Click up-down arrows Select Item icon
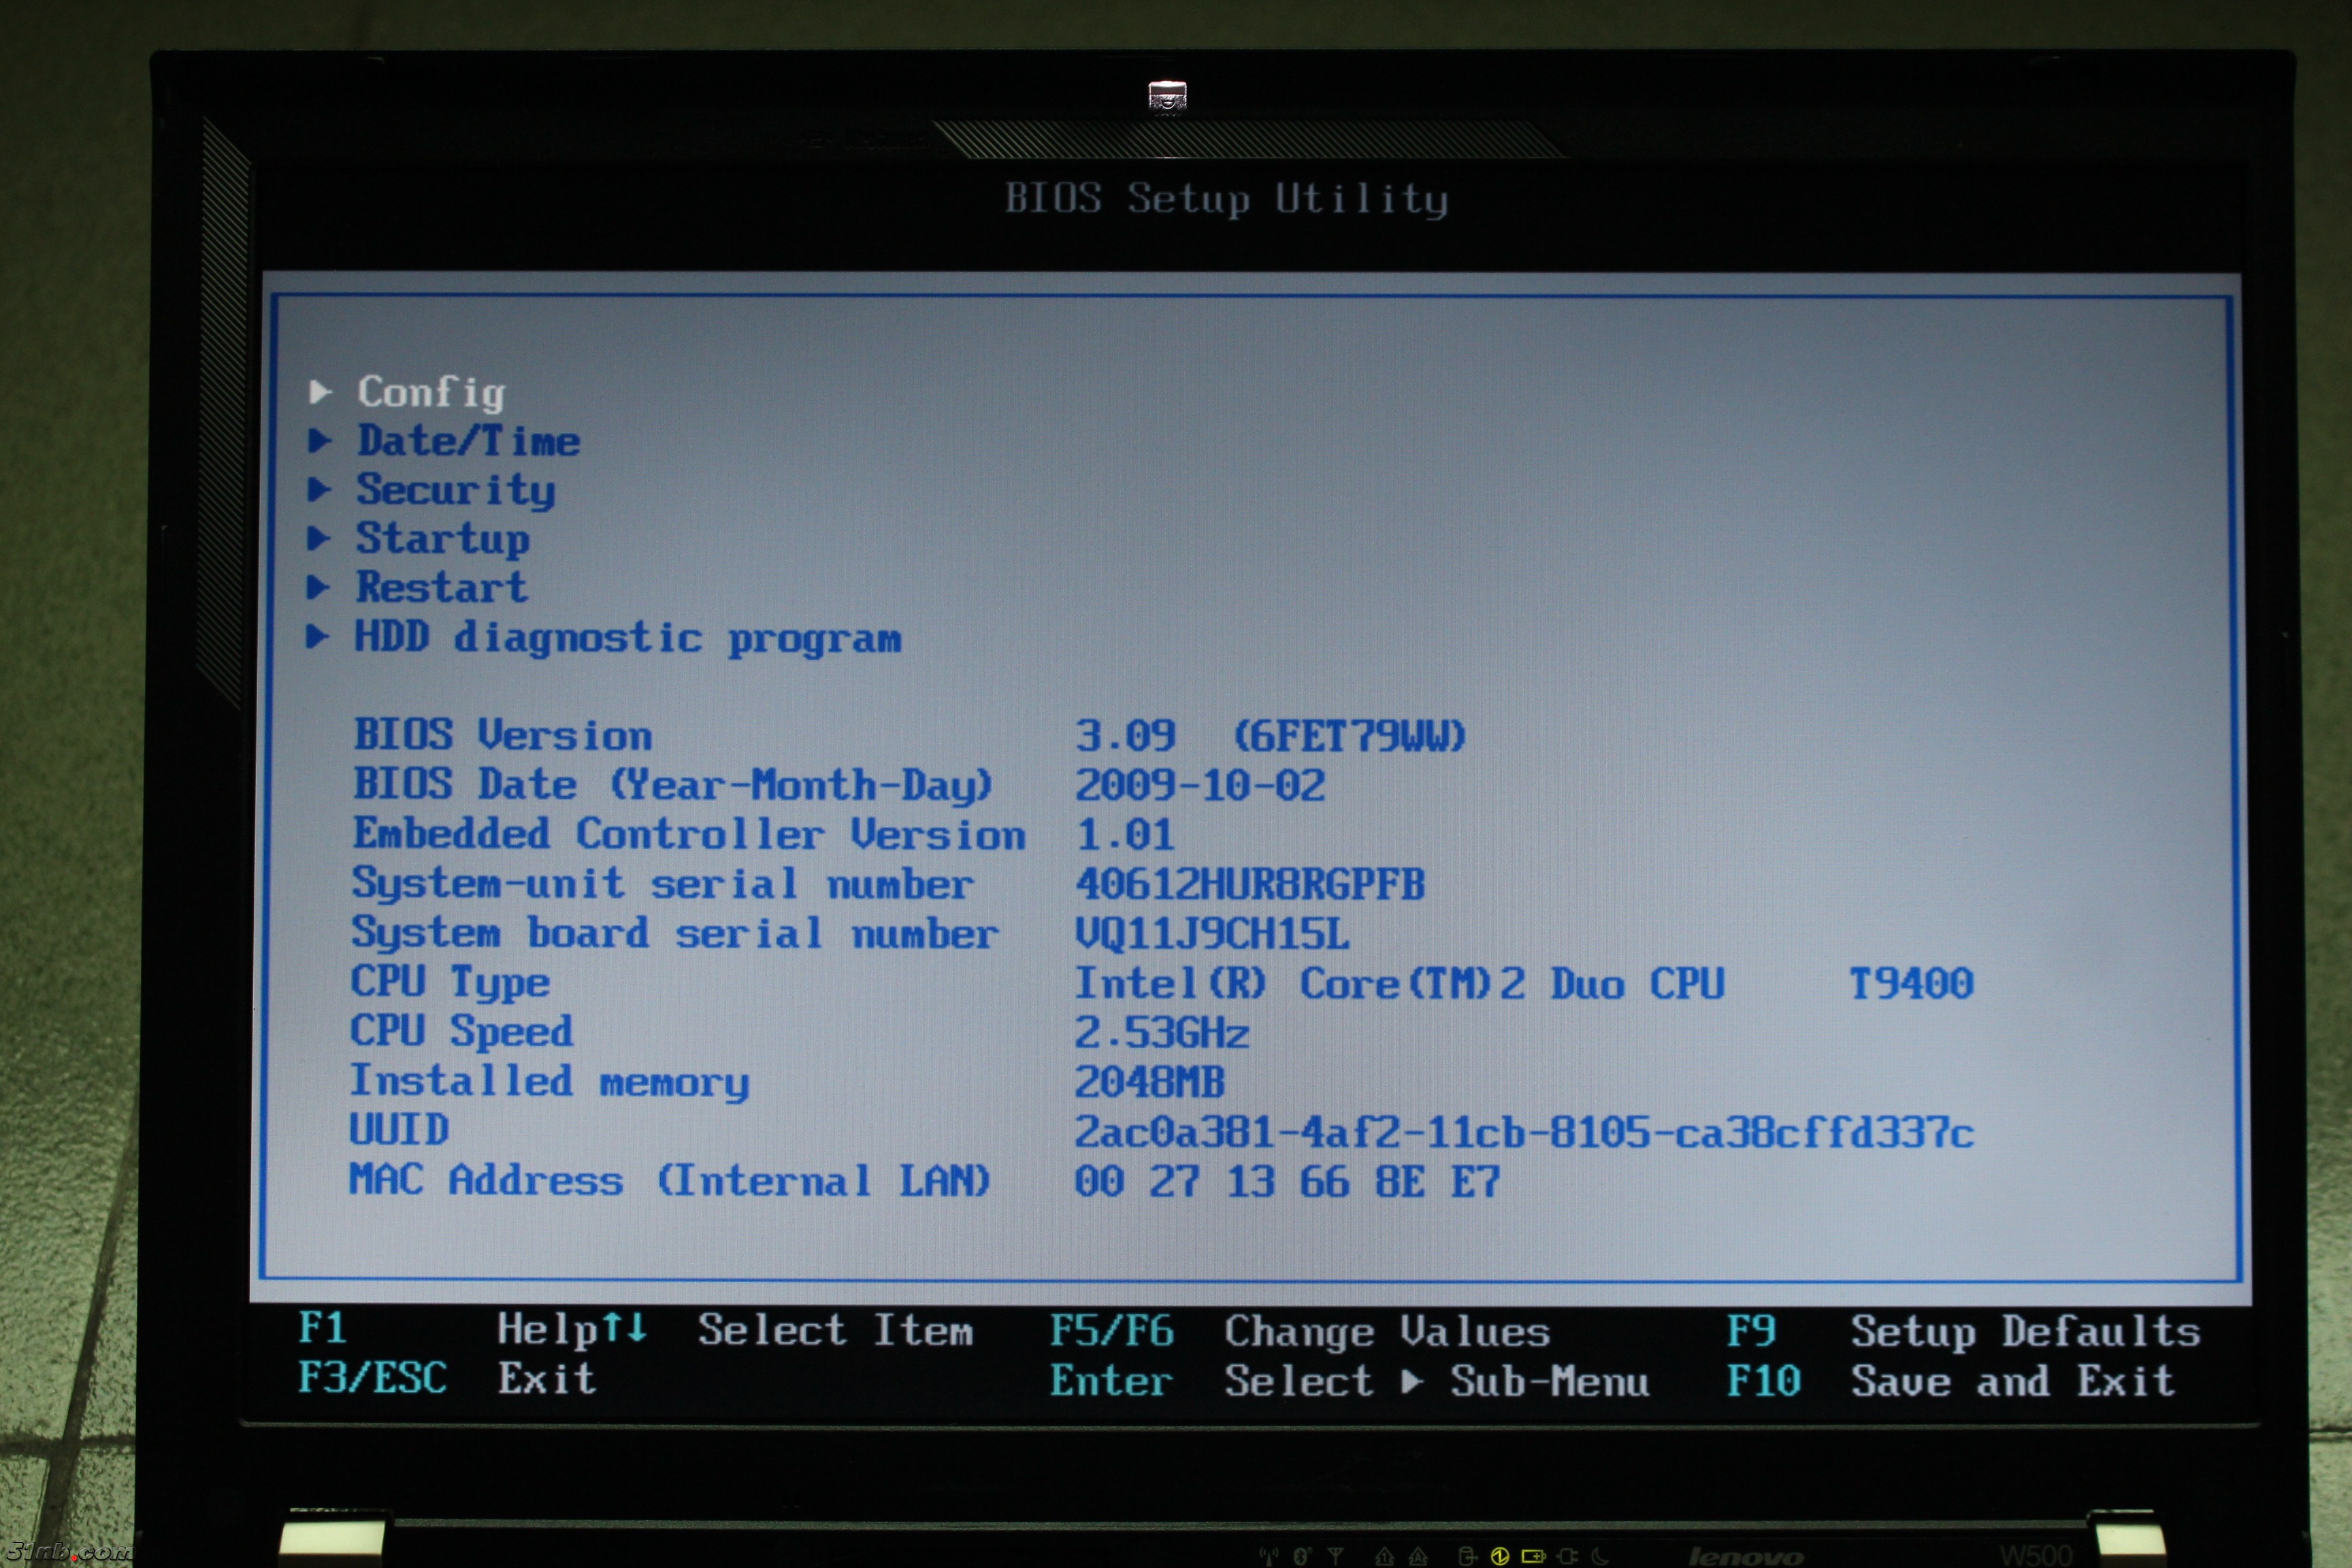 pos(624,1327)
